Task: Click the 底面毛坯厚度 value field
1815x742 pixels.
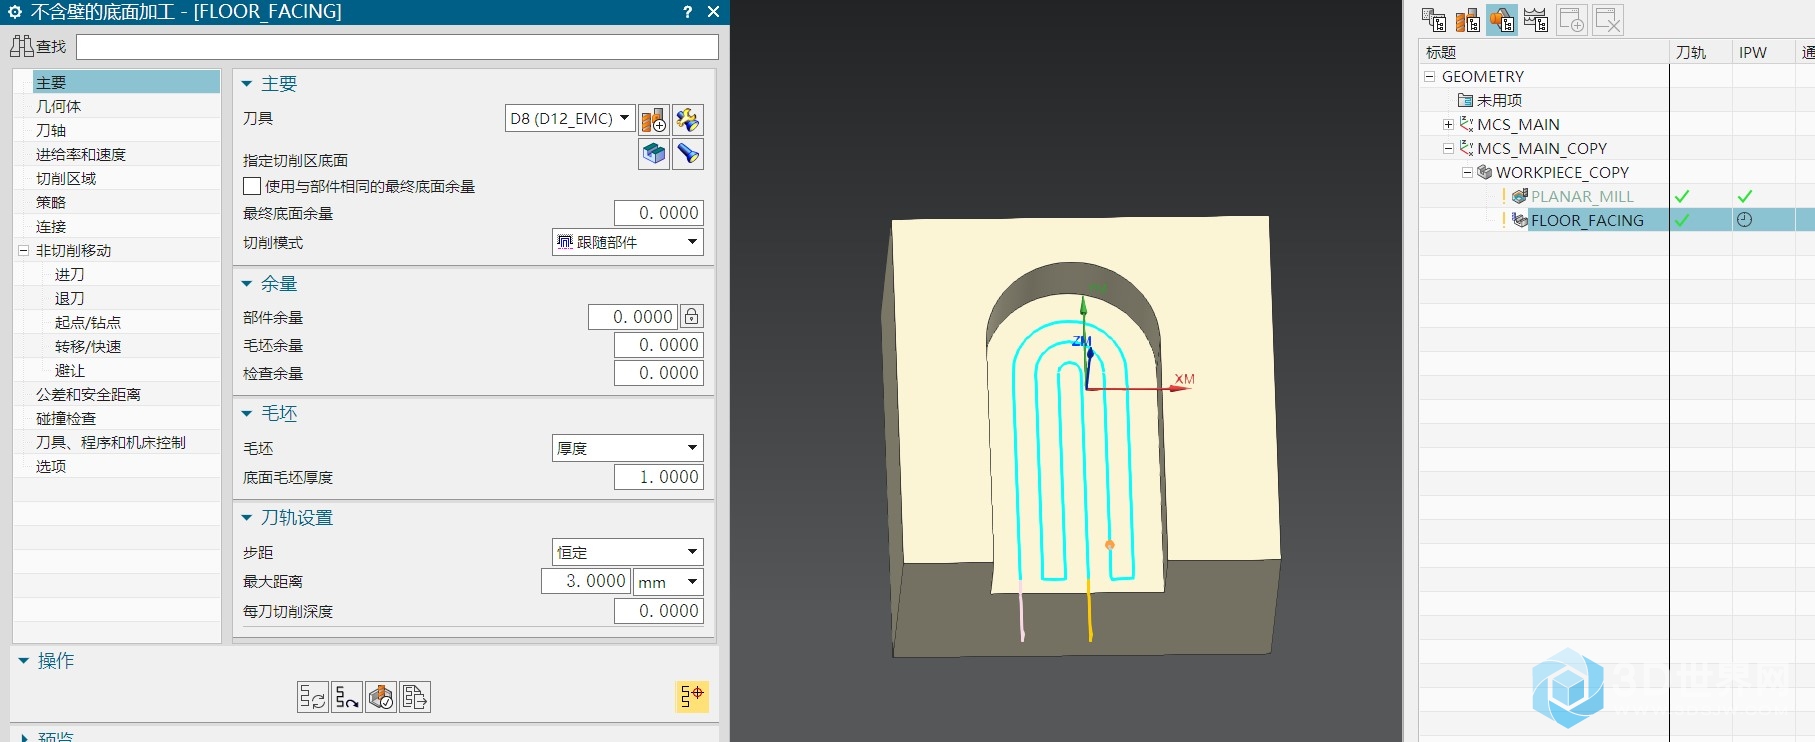Action: (658, 477)
